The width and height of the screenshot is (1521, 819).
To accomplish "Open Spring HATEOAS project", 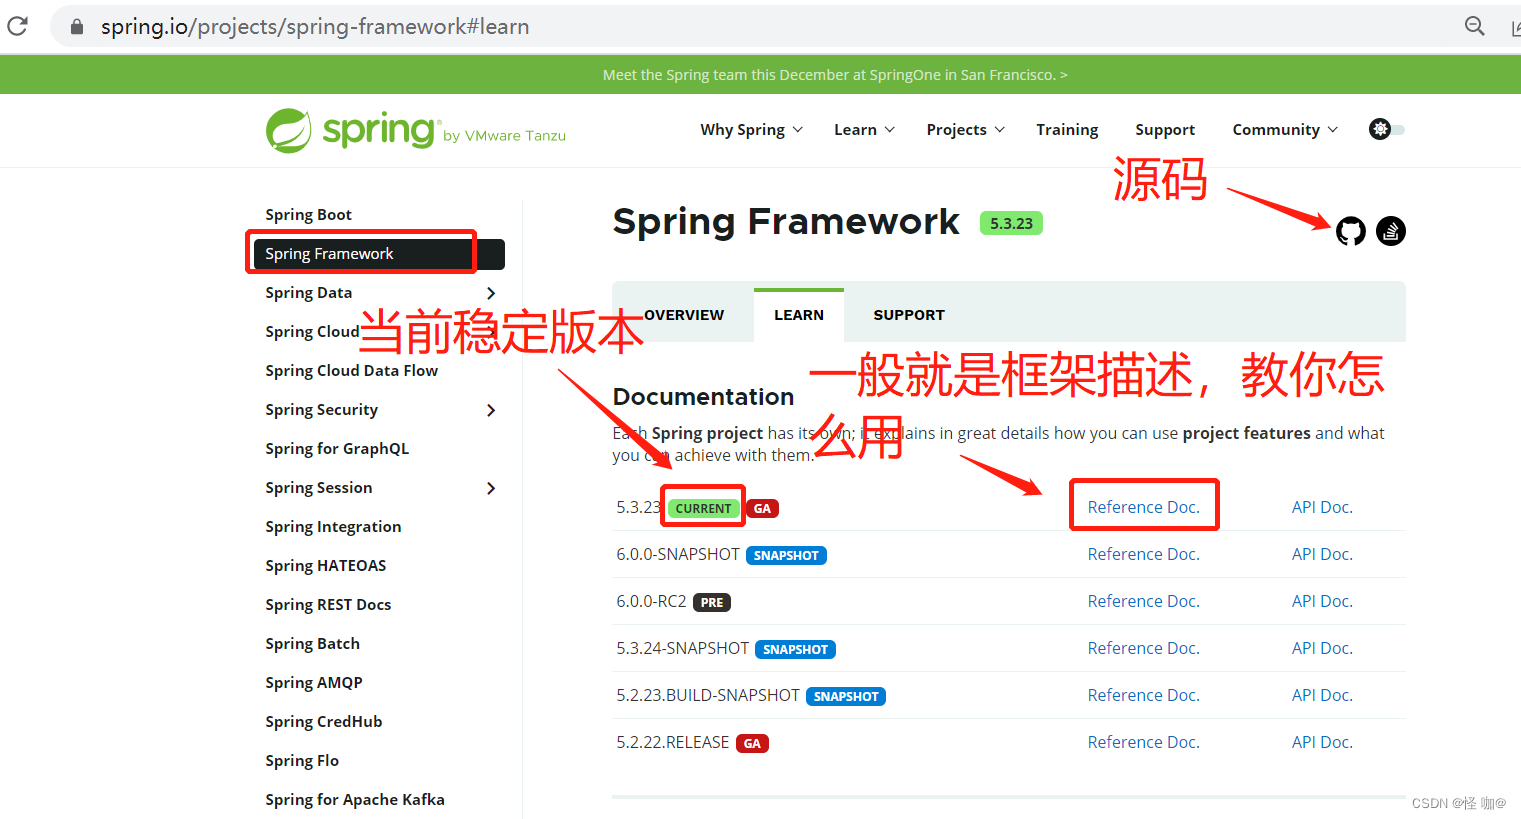I will tap(325, 566).
